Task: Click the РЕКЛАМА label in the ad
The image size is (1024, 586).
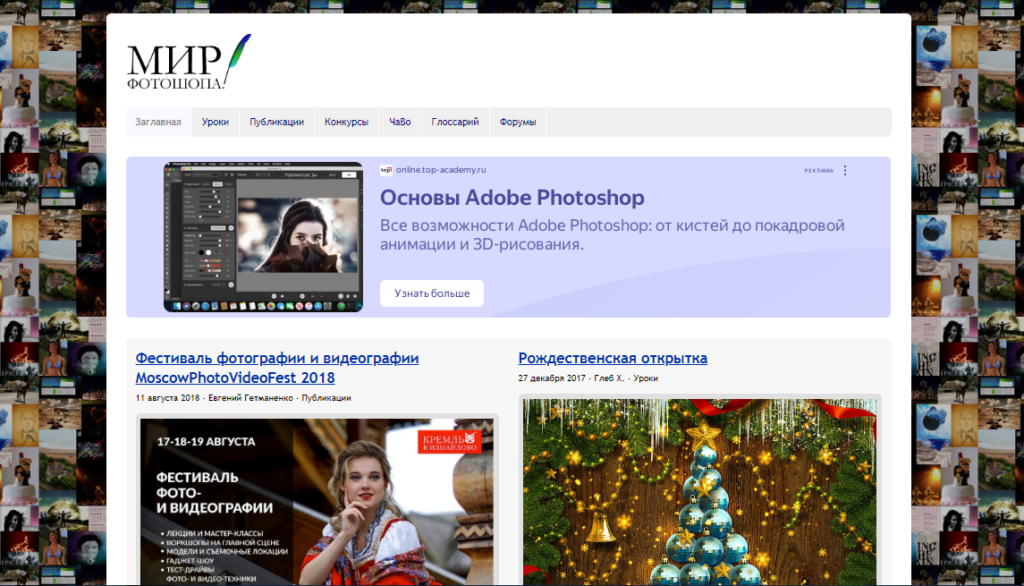Action: point(819,171)
